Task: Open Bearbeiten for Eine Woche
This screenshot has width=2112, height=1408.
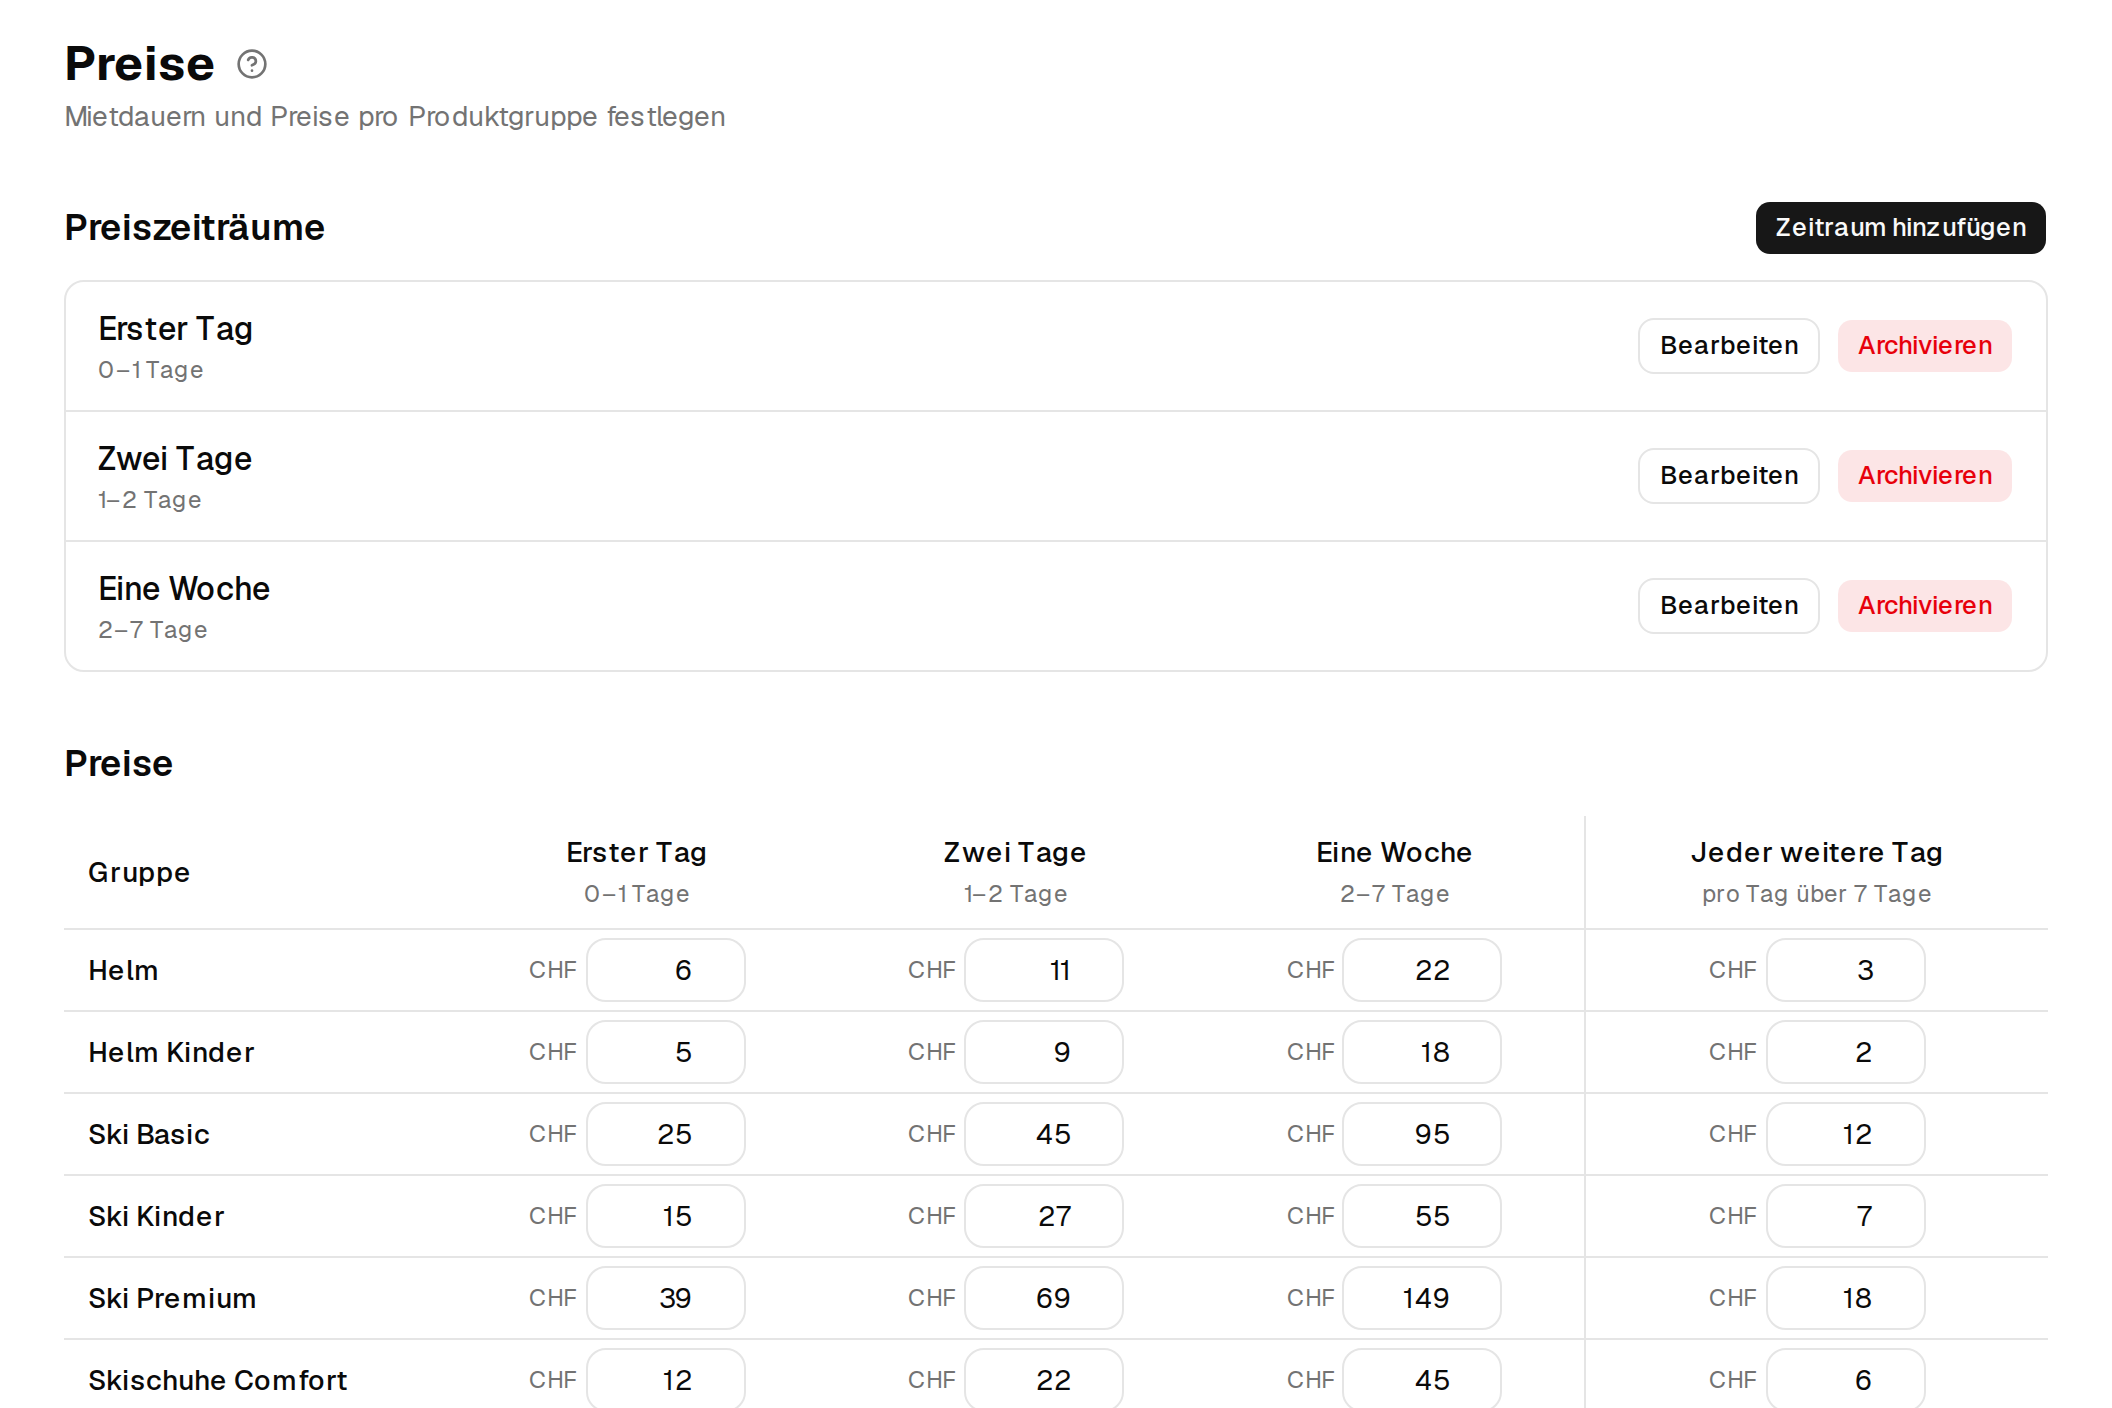Action: click(1728, 606)
